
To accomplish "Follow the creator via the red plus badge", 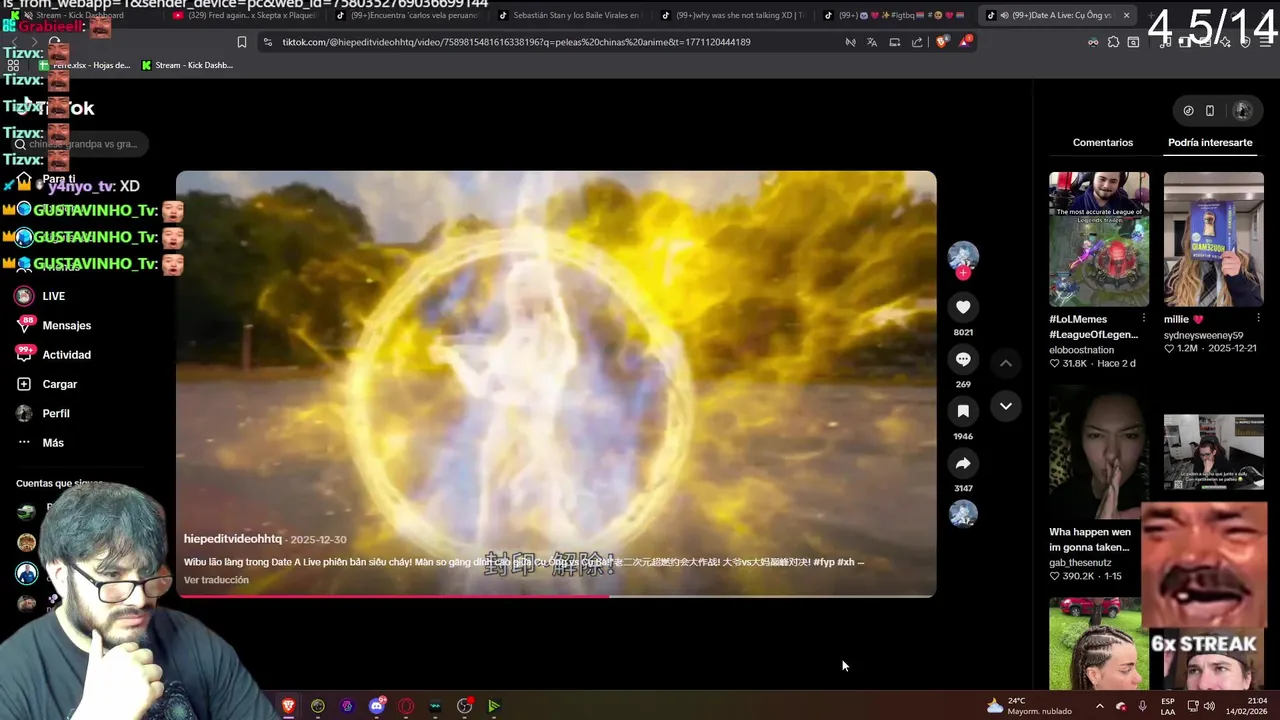I will (x=963, y=273).
